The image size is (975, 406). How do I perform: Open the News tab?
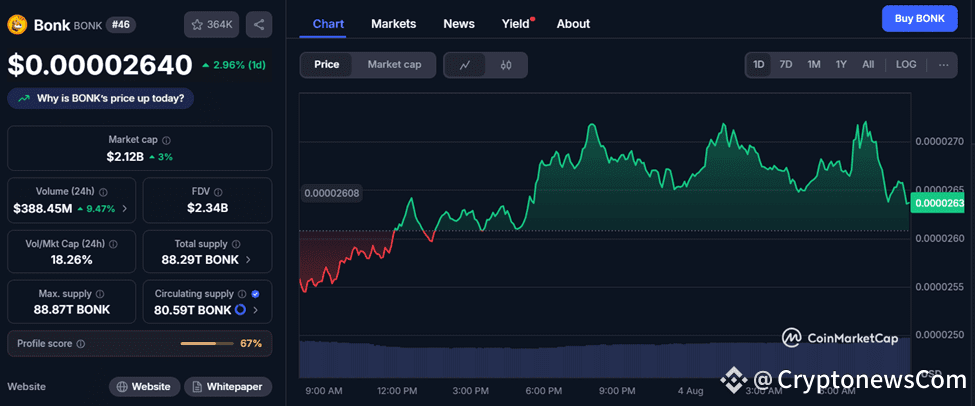tap(459, 24)
